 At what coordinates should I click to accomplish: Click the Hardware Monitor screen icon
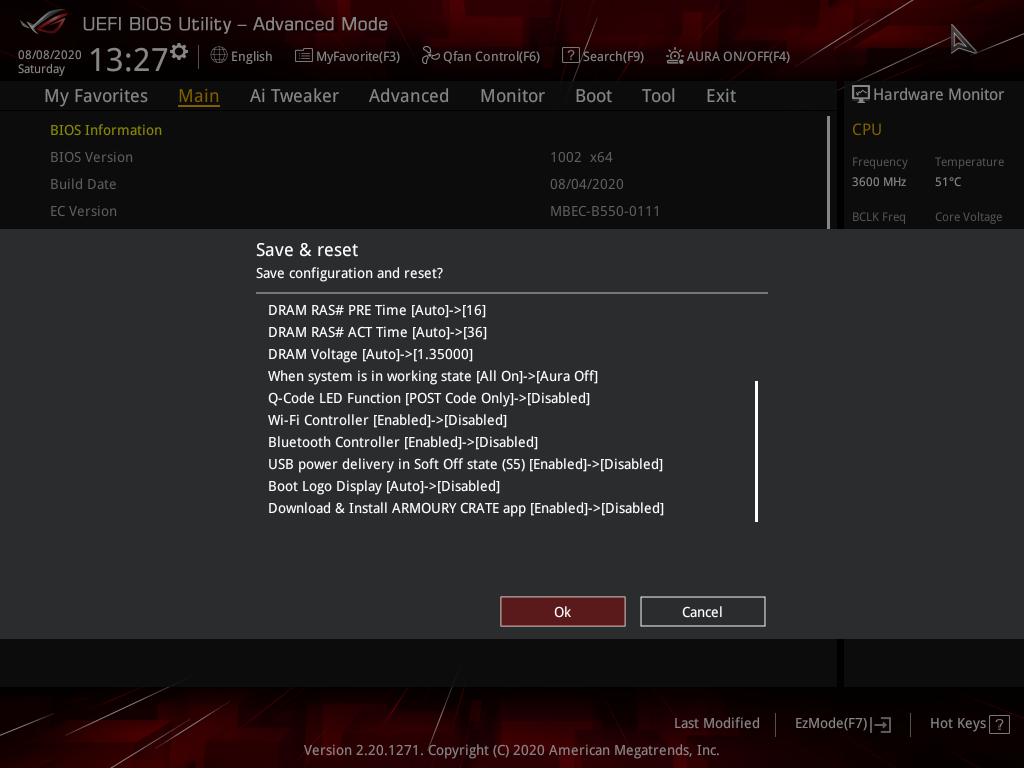(x=861, y=94)
